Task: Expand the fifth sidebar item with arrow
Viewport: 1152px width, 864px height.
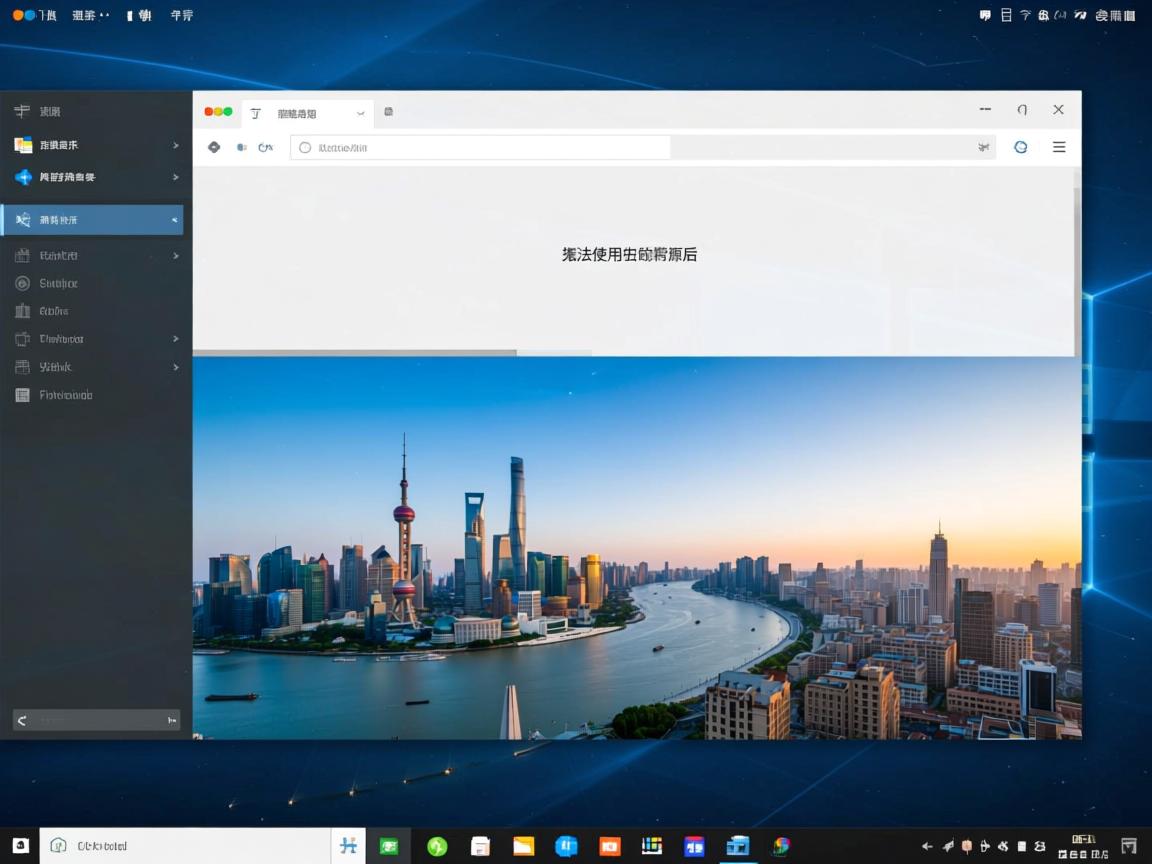Action: 175,255
